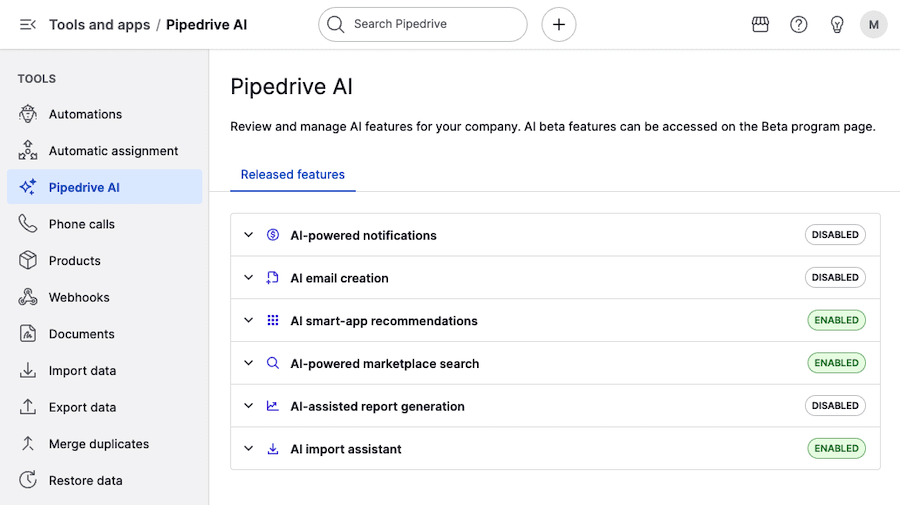Open the user profile avatar M
This screenshot has height=505, width=900.
(x=873, y=25)
